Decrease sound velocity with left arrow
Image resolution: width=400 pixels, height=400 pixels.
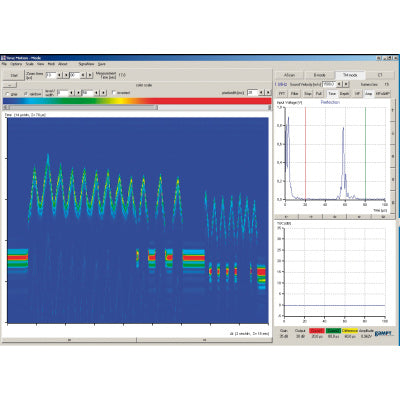(x=339, y=84)
